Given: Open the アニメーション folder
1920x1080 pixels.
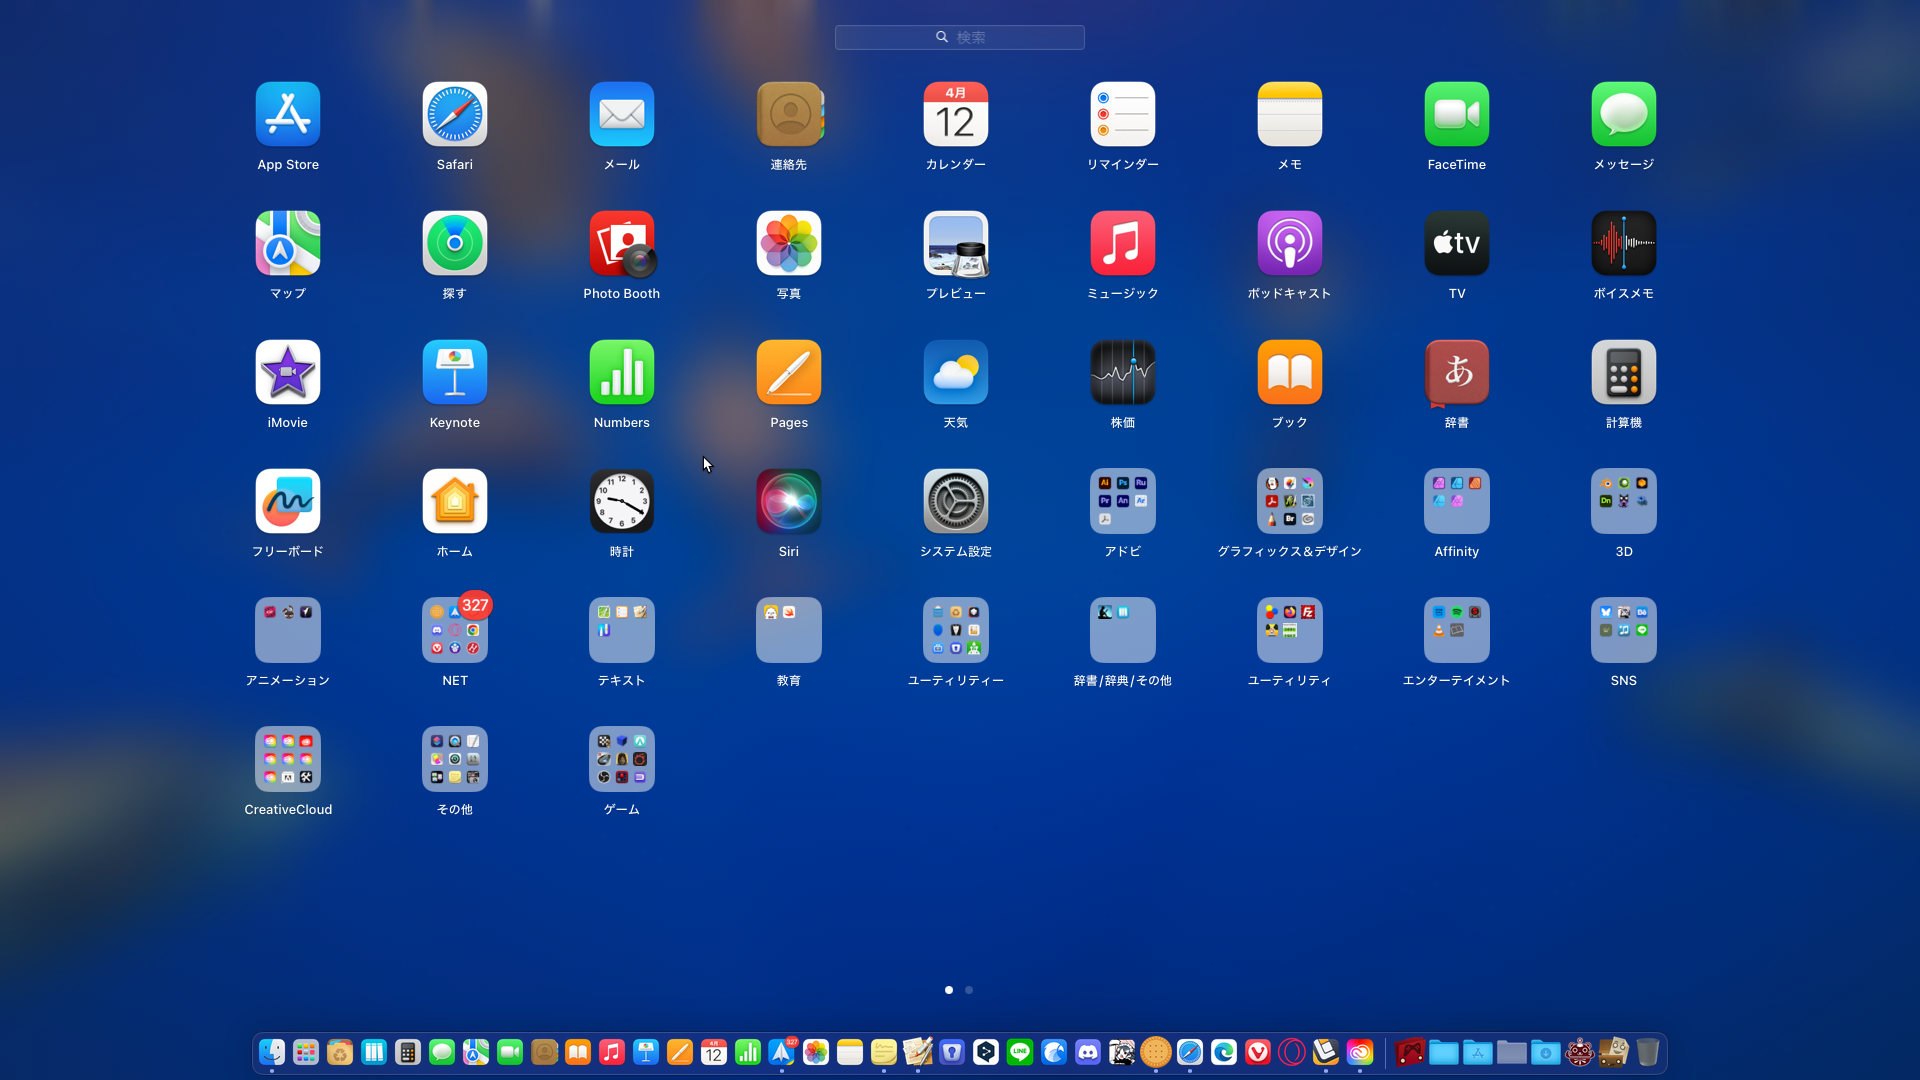Looking at the screenshot, I should pyautogui.click(x=288, y=630).
